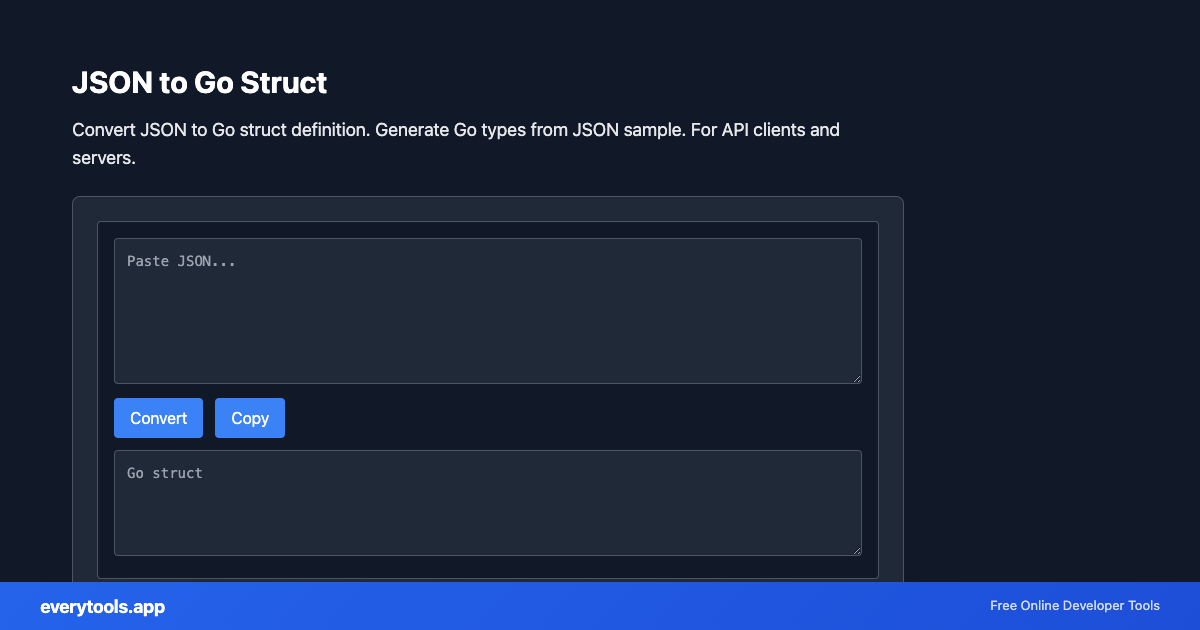Click the Copy button
This screenshot has height=630, width=1200.
point(249,417)
